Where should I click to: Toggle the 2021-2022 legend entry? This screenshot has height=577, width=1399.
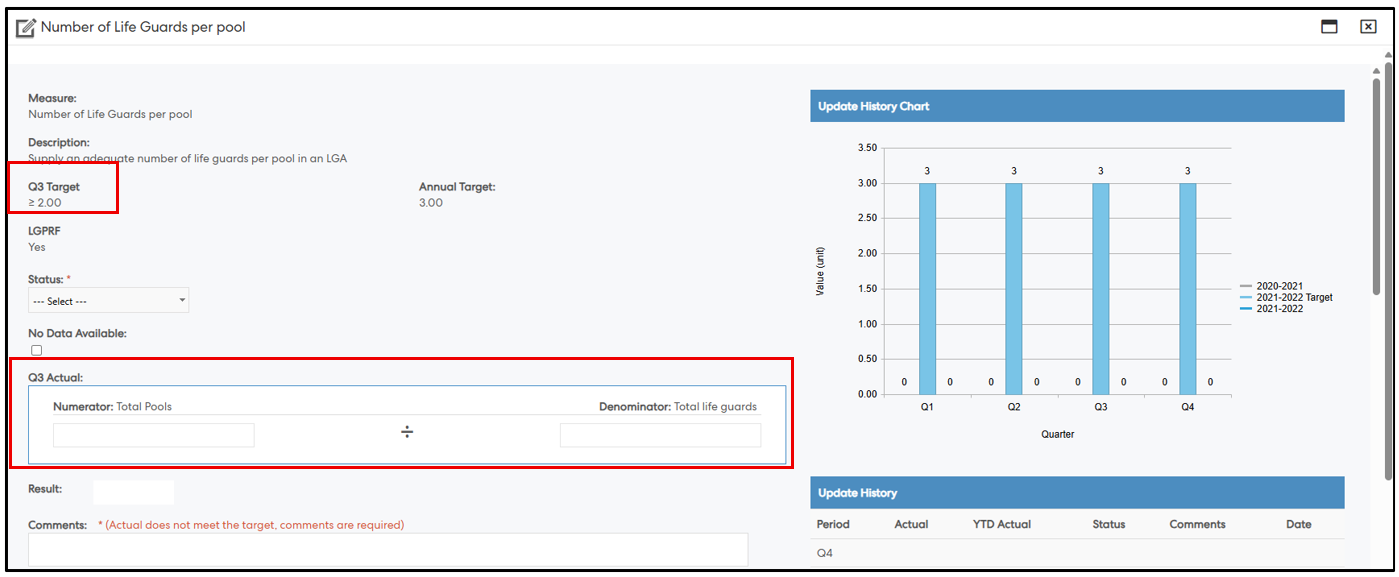1279,309
